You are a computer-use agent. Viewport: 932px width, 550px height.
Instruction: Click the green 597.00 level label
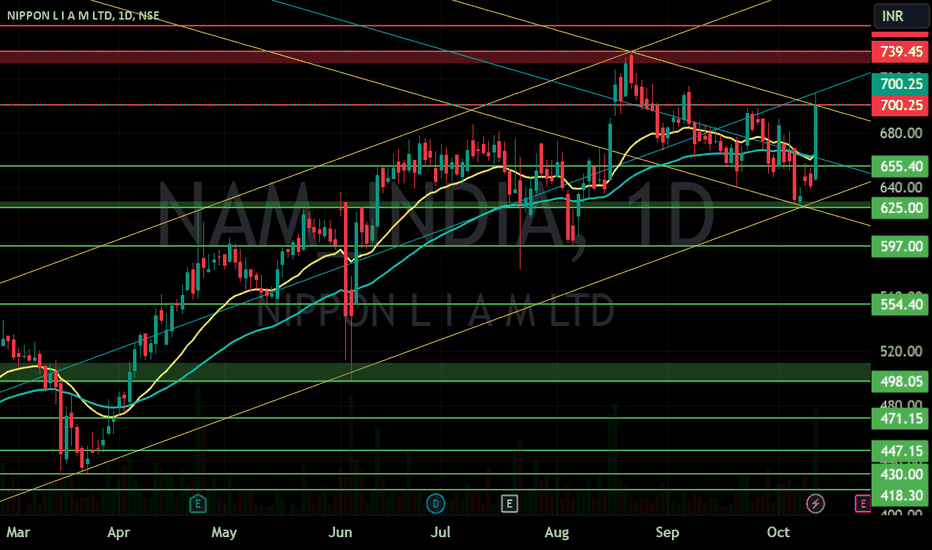pyautogui.click(x=900, y=246)
